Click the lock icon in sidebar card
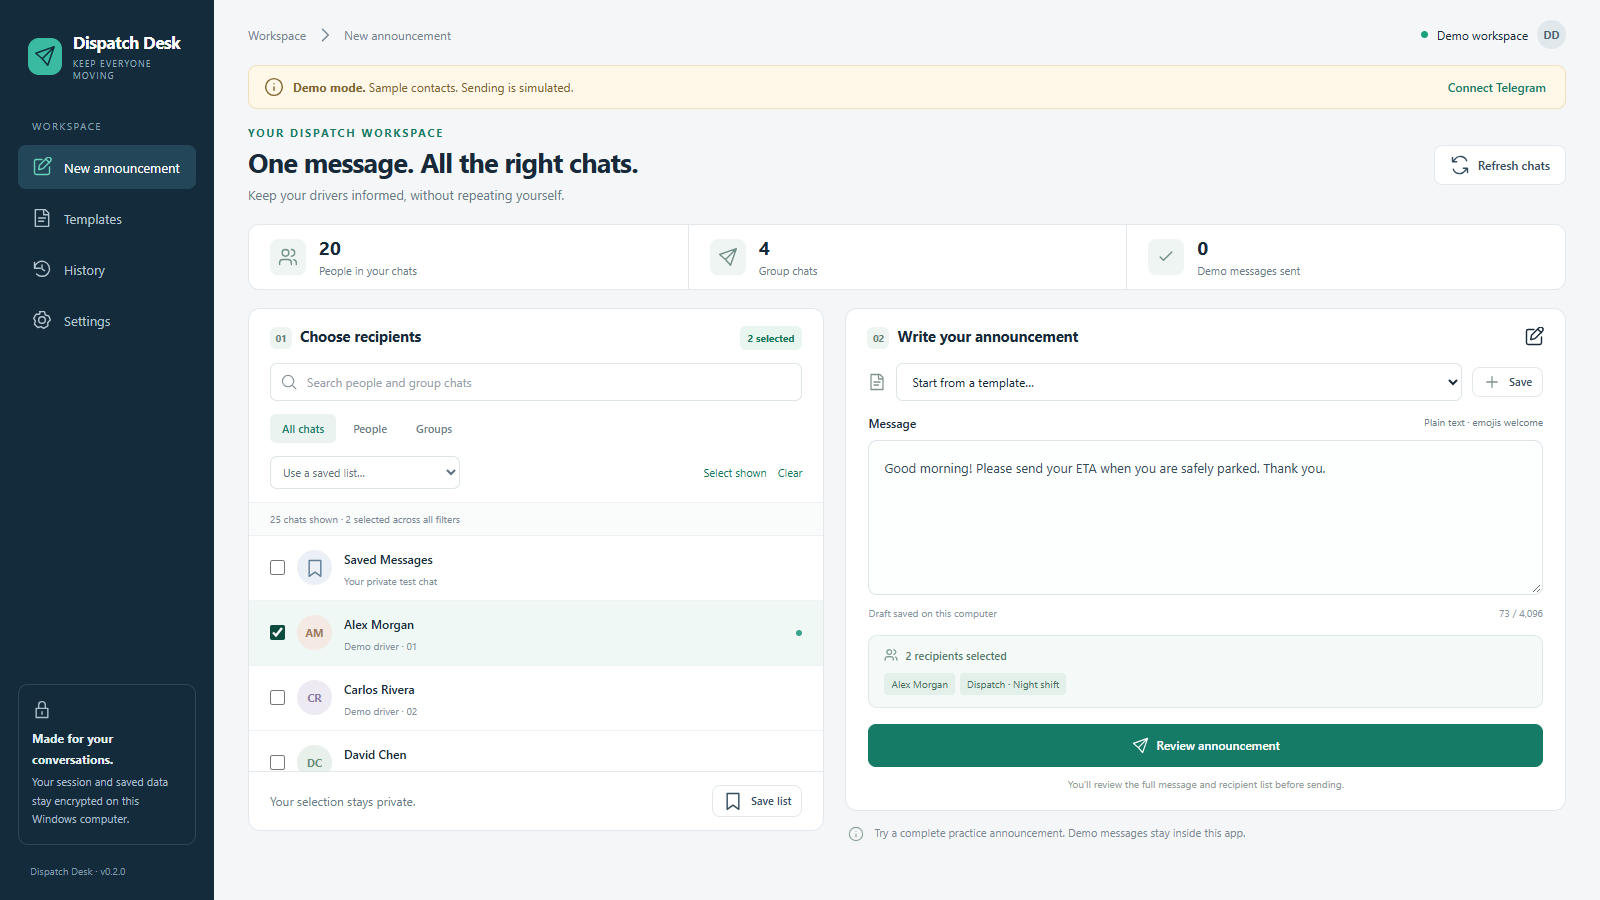 42,710
